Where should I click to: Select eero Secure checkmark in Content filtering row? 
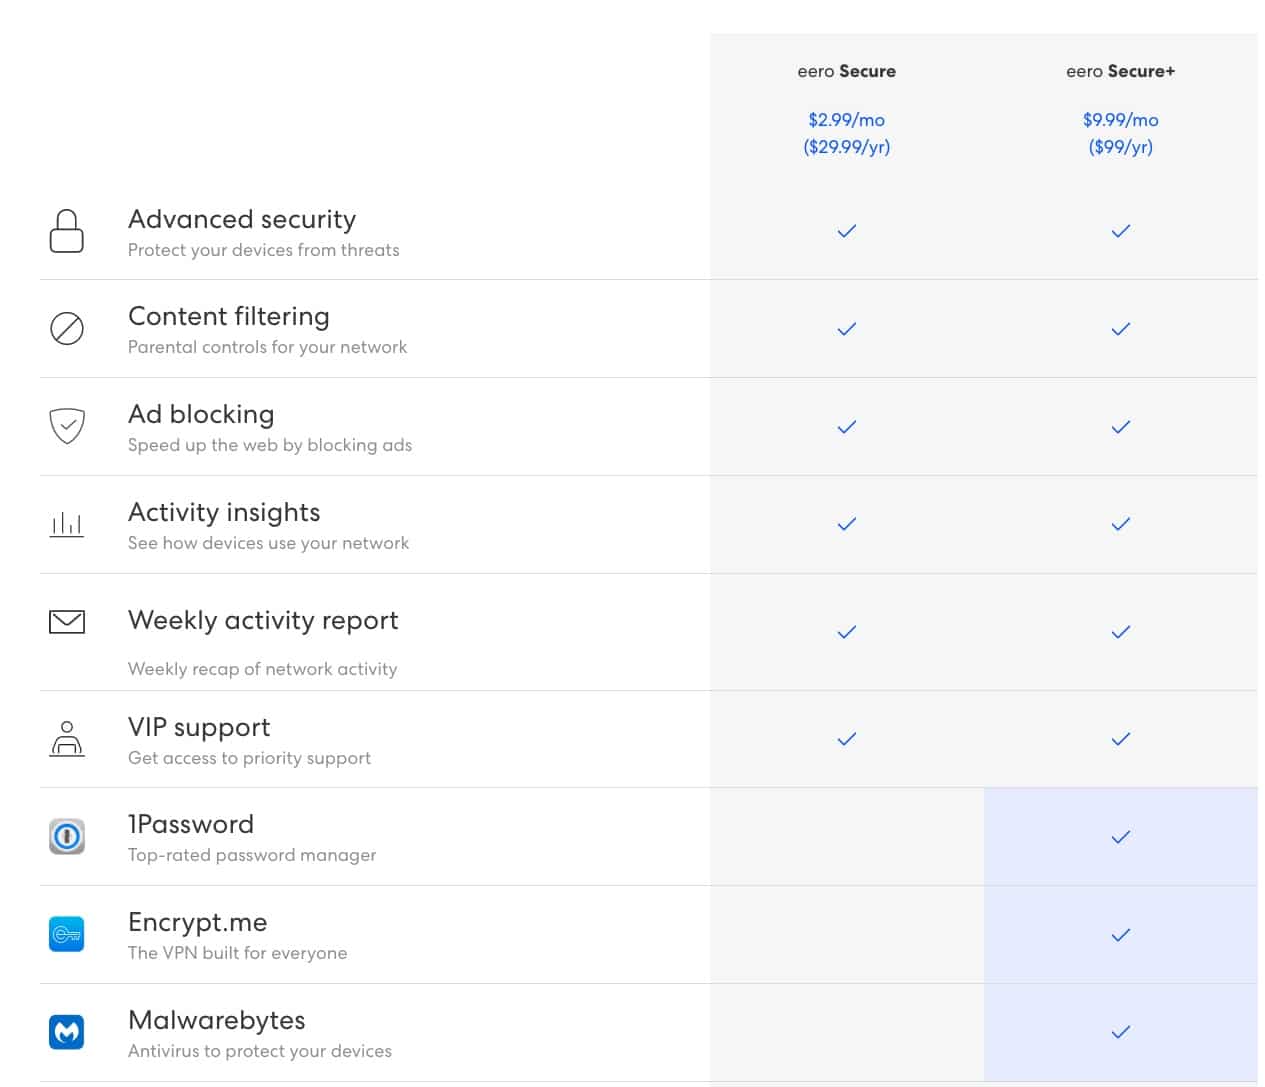pyautogui.click(x=847, y=329)
